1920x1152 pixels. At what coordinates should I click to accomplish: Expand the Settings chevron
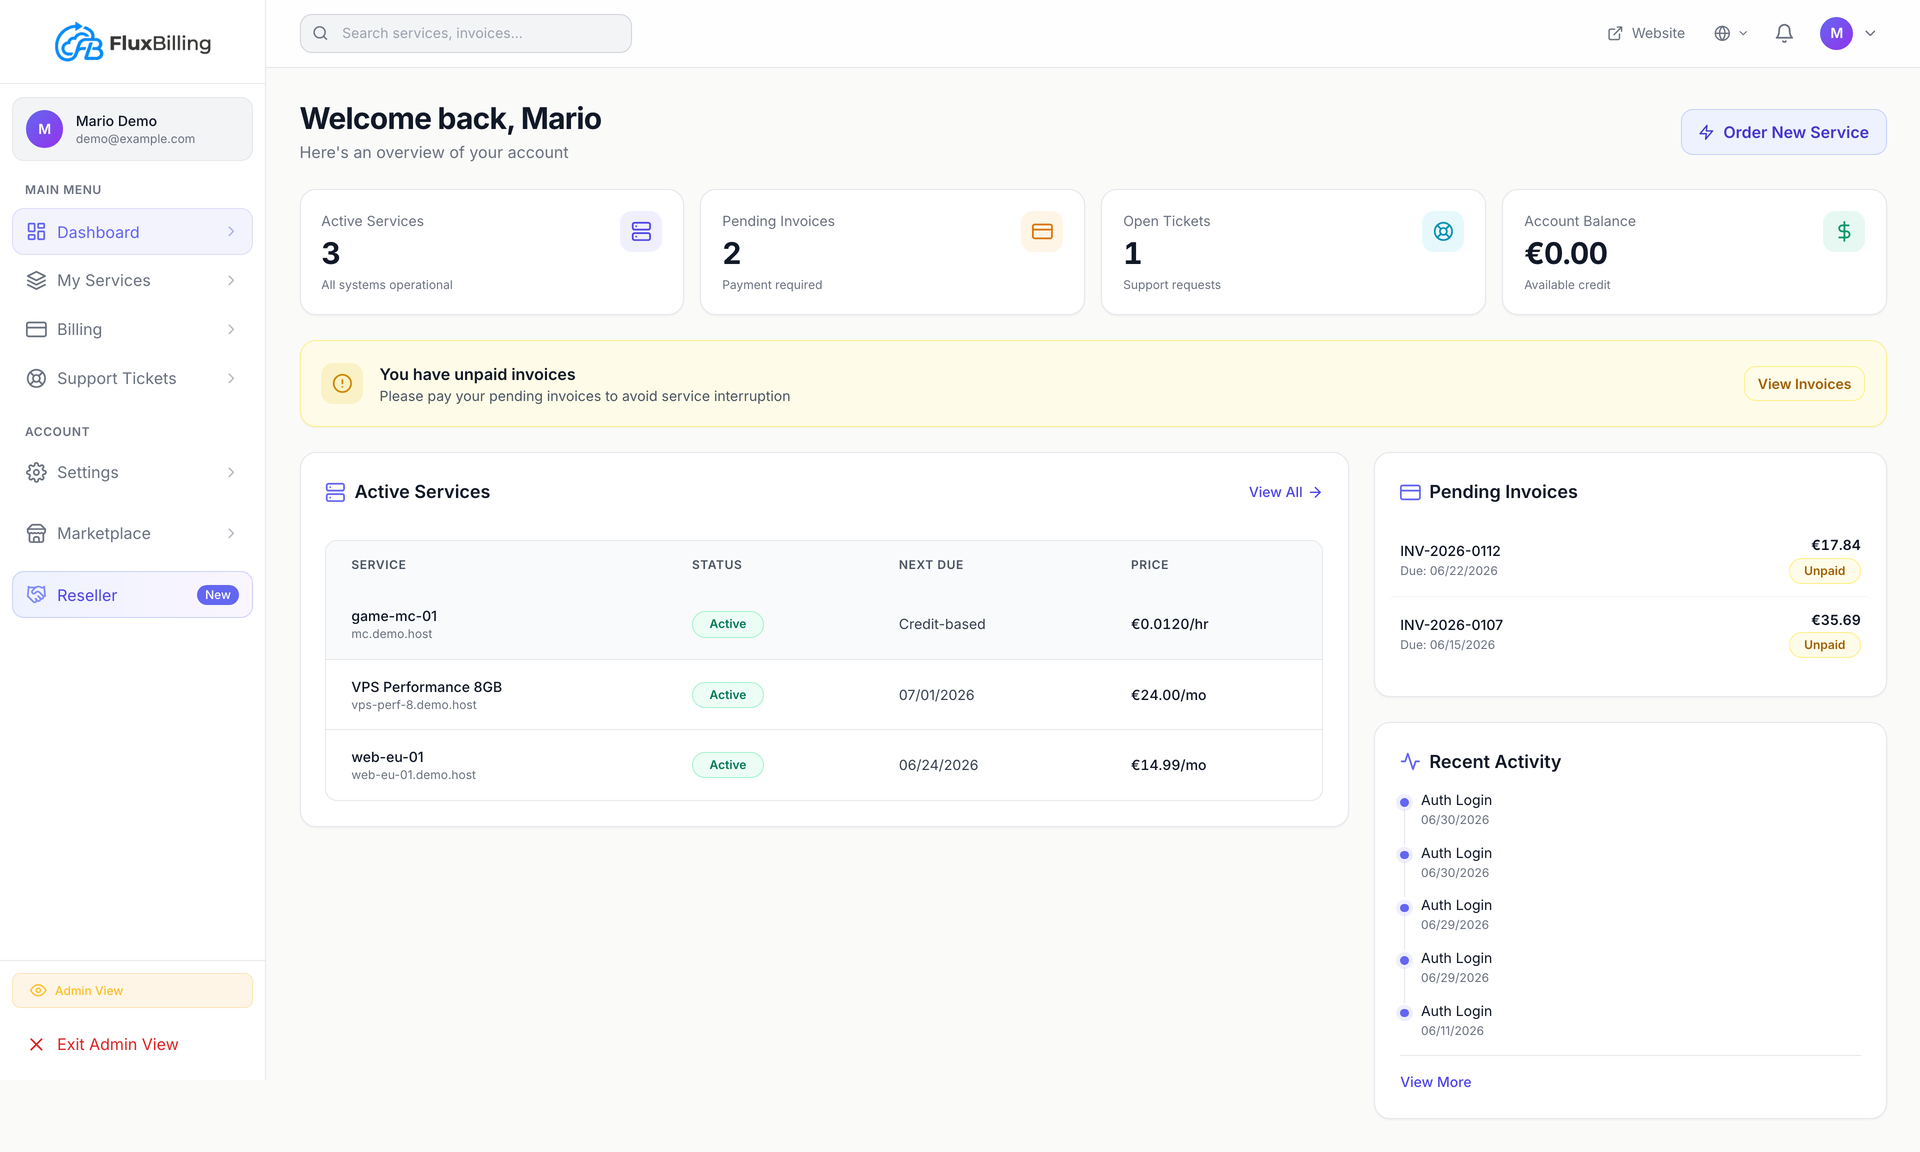(x=231, y=472)
